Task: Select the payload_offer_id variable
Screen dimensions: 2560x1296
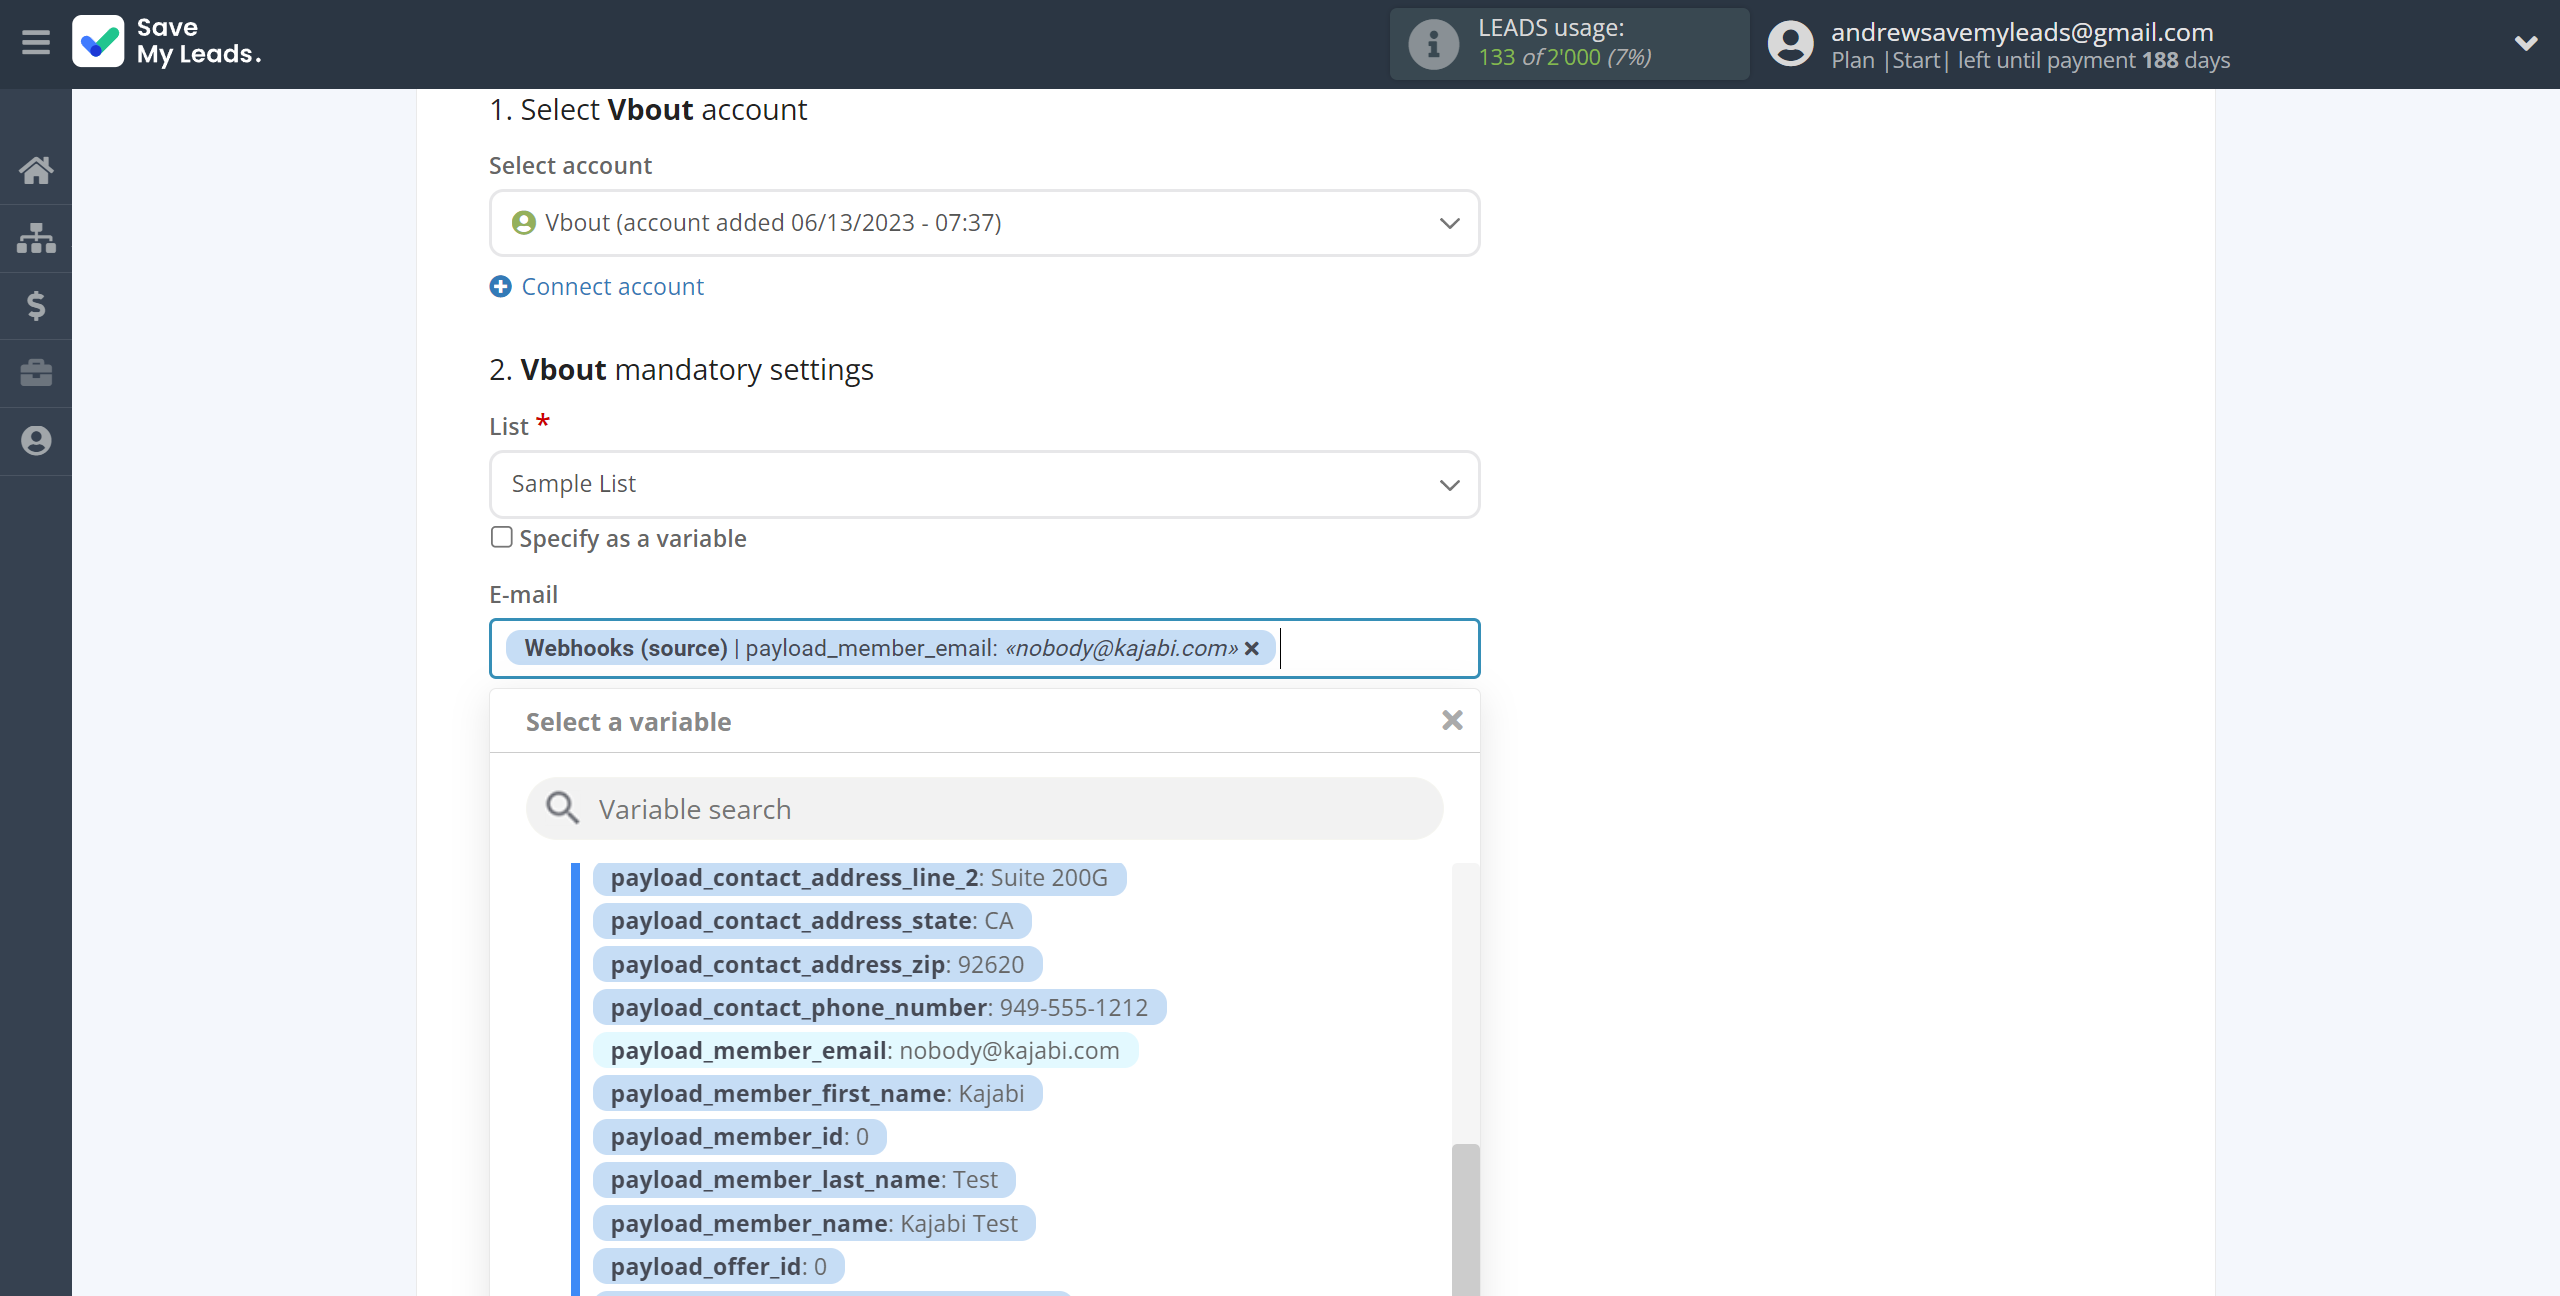Action: click(718, 1267)
